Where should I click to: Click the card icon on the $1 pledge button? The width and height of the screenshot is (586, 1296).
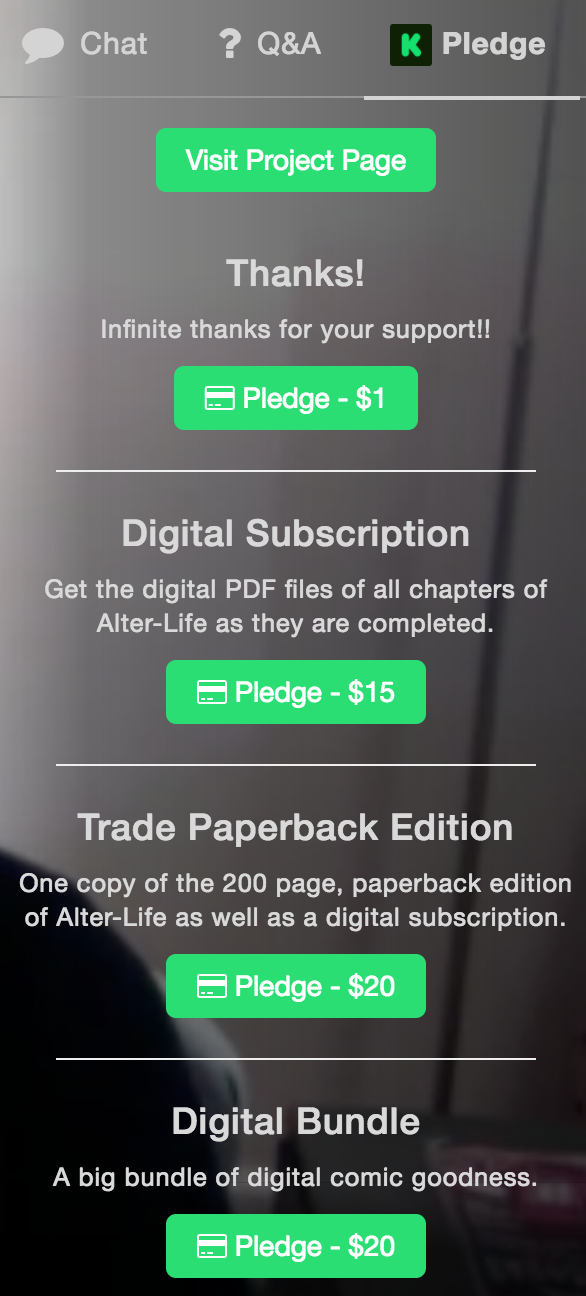pyautogui.click(x=219, y=399)
